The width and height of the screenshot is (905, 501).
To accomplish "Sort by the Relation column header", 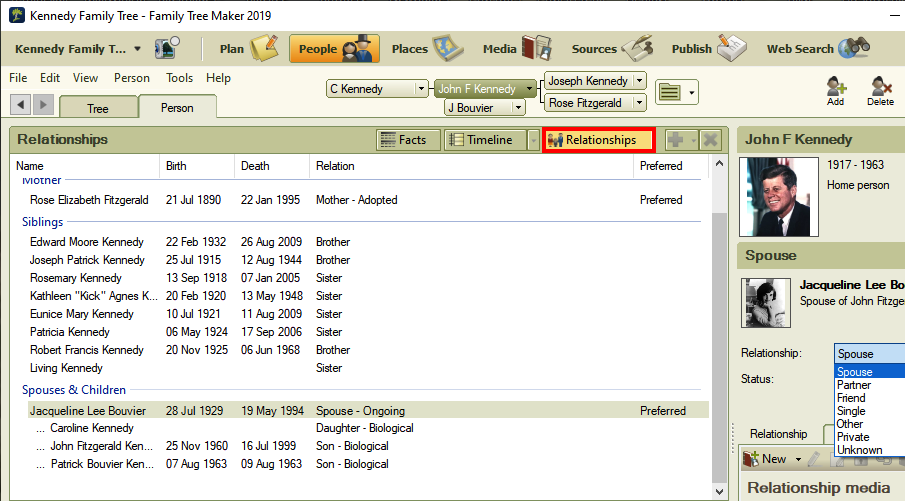I will pos(472,166).
